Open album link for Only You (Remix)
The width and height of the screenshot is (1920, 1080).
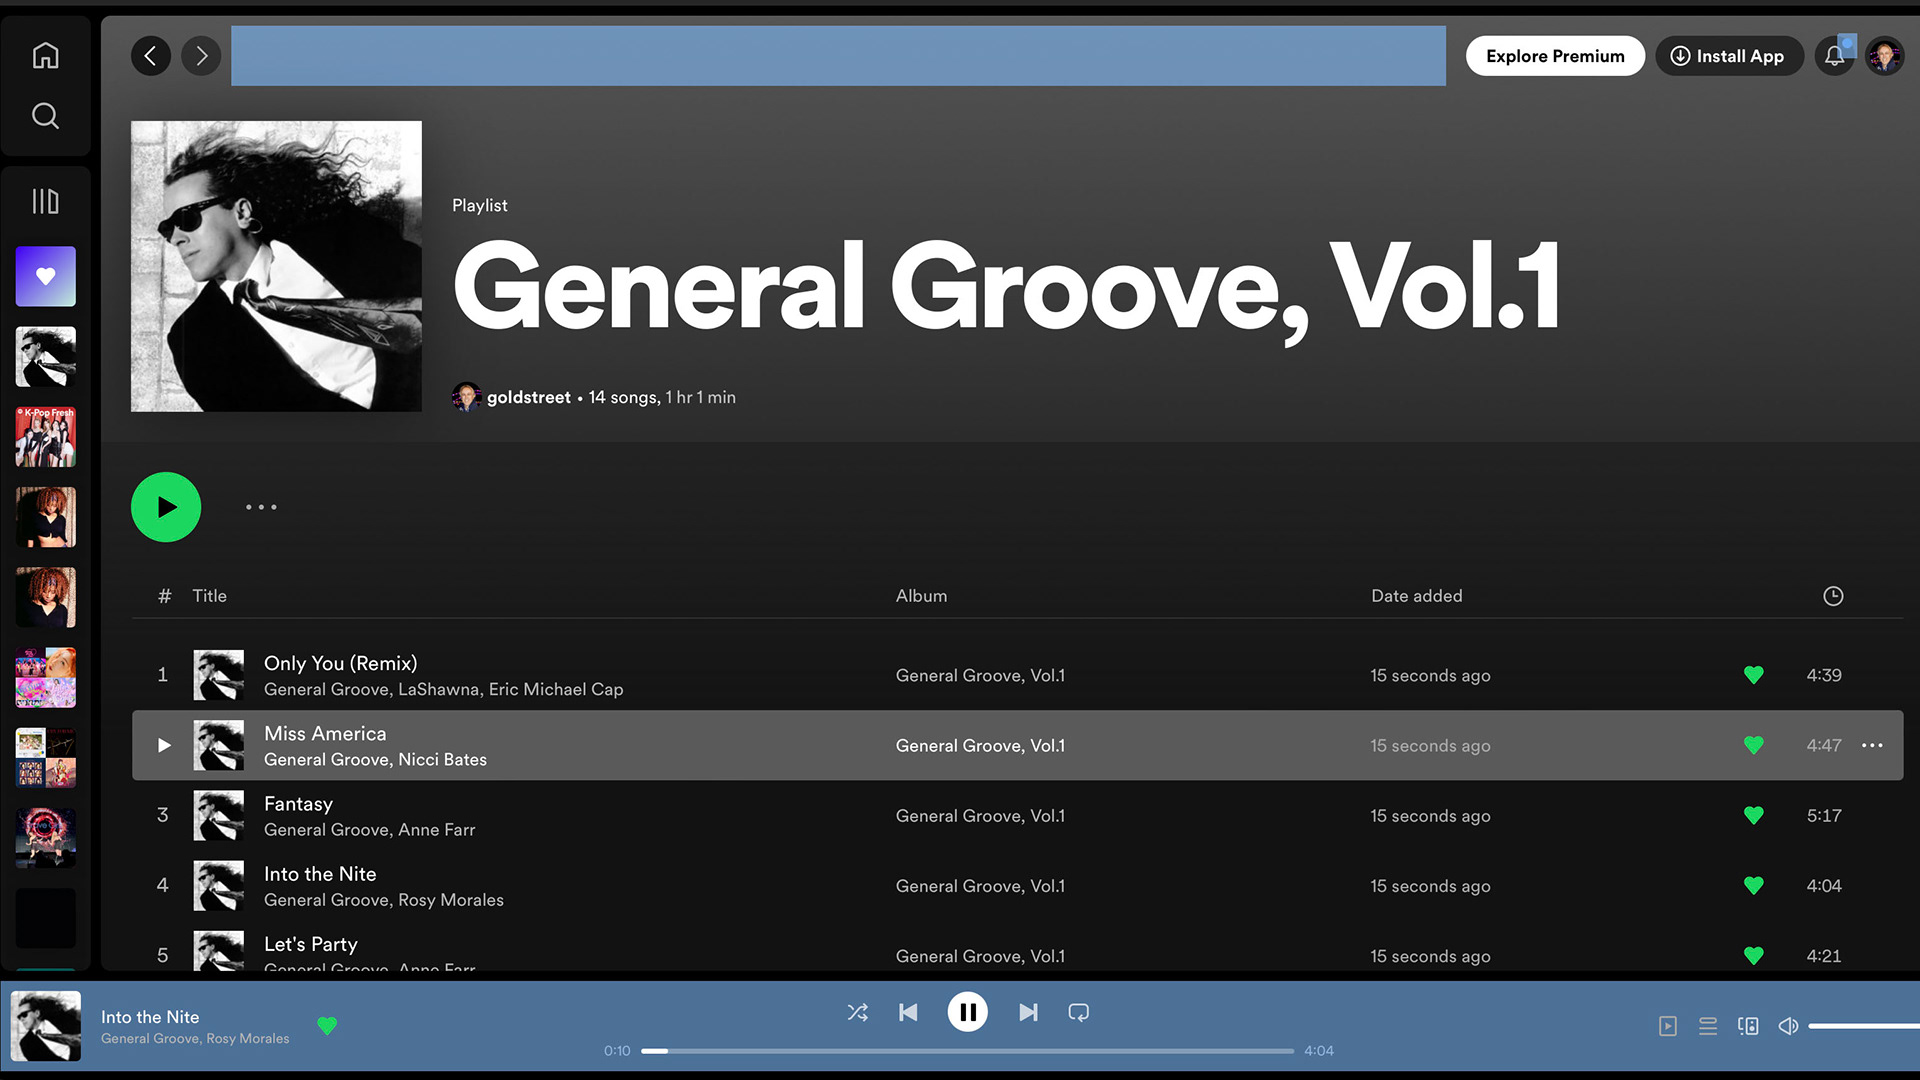pyautogui.click(x=980, y=675)
